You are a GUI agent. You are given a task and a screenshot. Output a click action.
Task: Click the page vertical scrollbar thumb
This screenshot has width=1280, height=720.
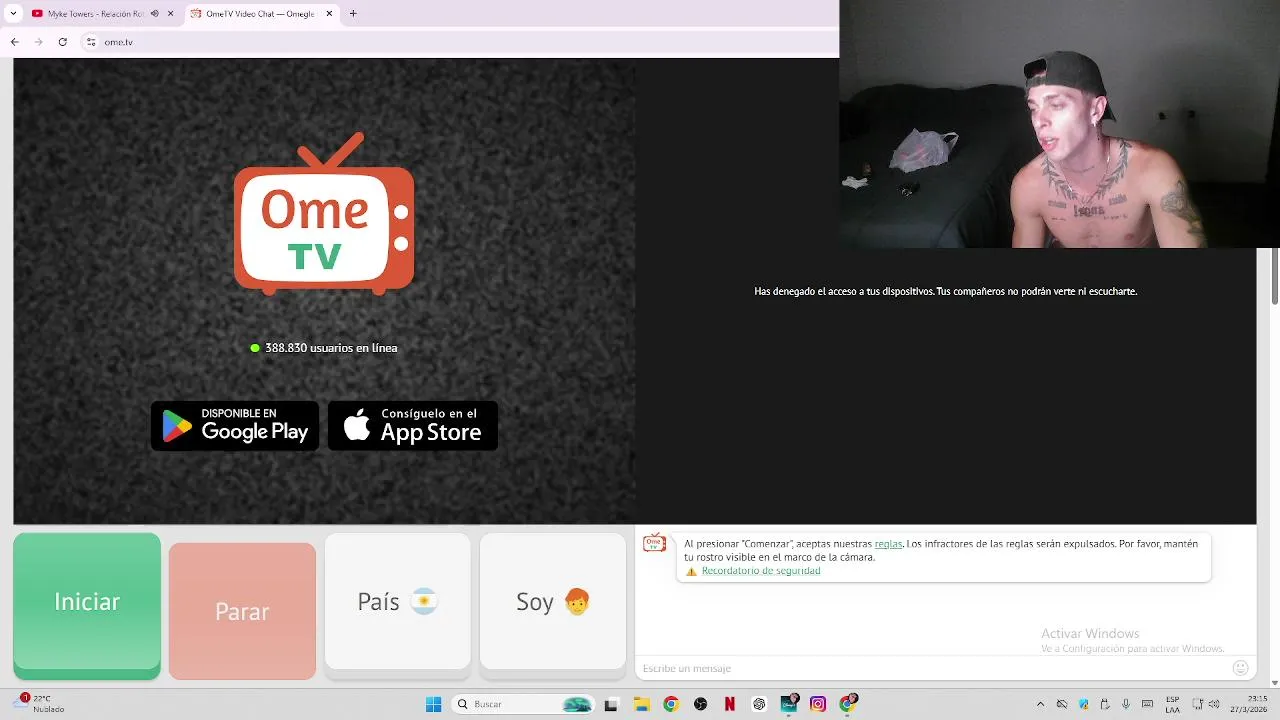coord(1275,275)
